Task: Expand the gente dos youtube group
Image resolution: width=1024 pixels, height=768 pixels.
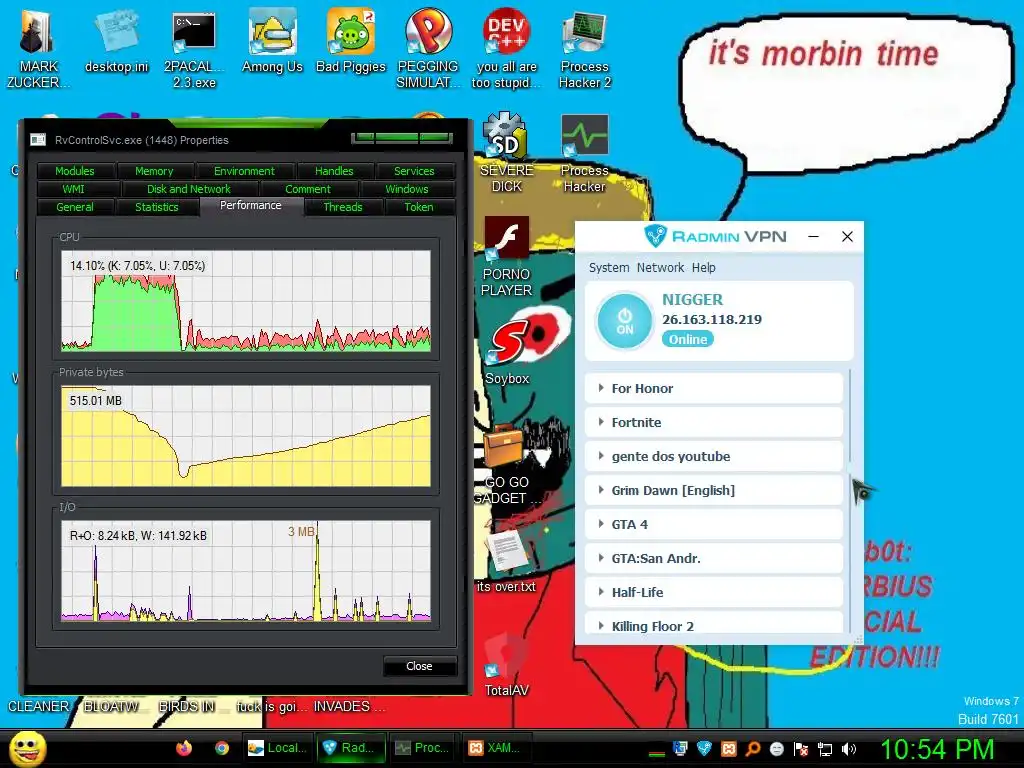Action: pyautogui.click(x=714, y=456)
